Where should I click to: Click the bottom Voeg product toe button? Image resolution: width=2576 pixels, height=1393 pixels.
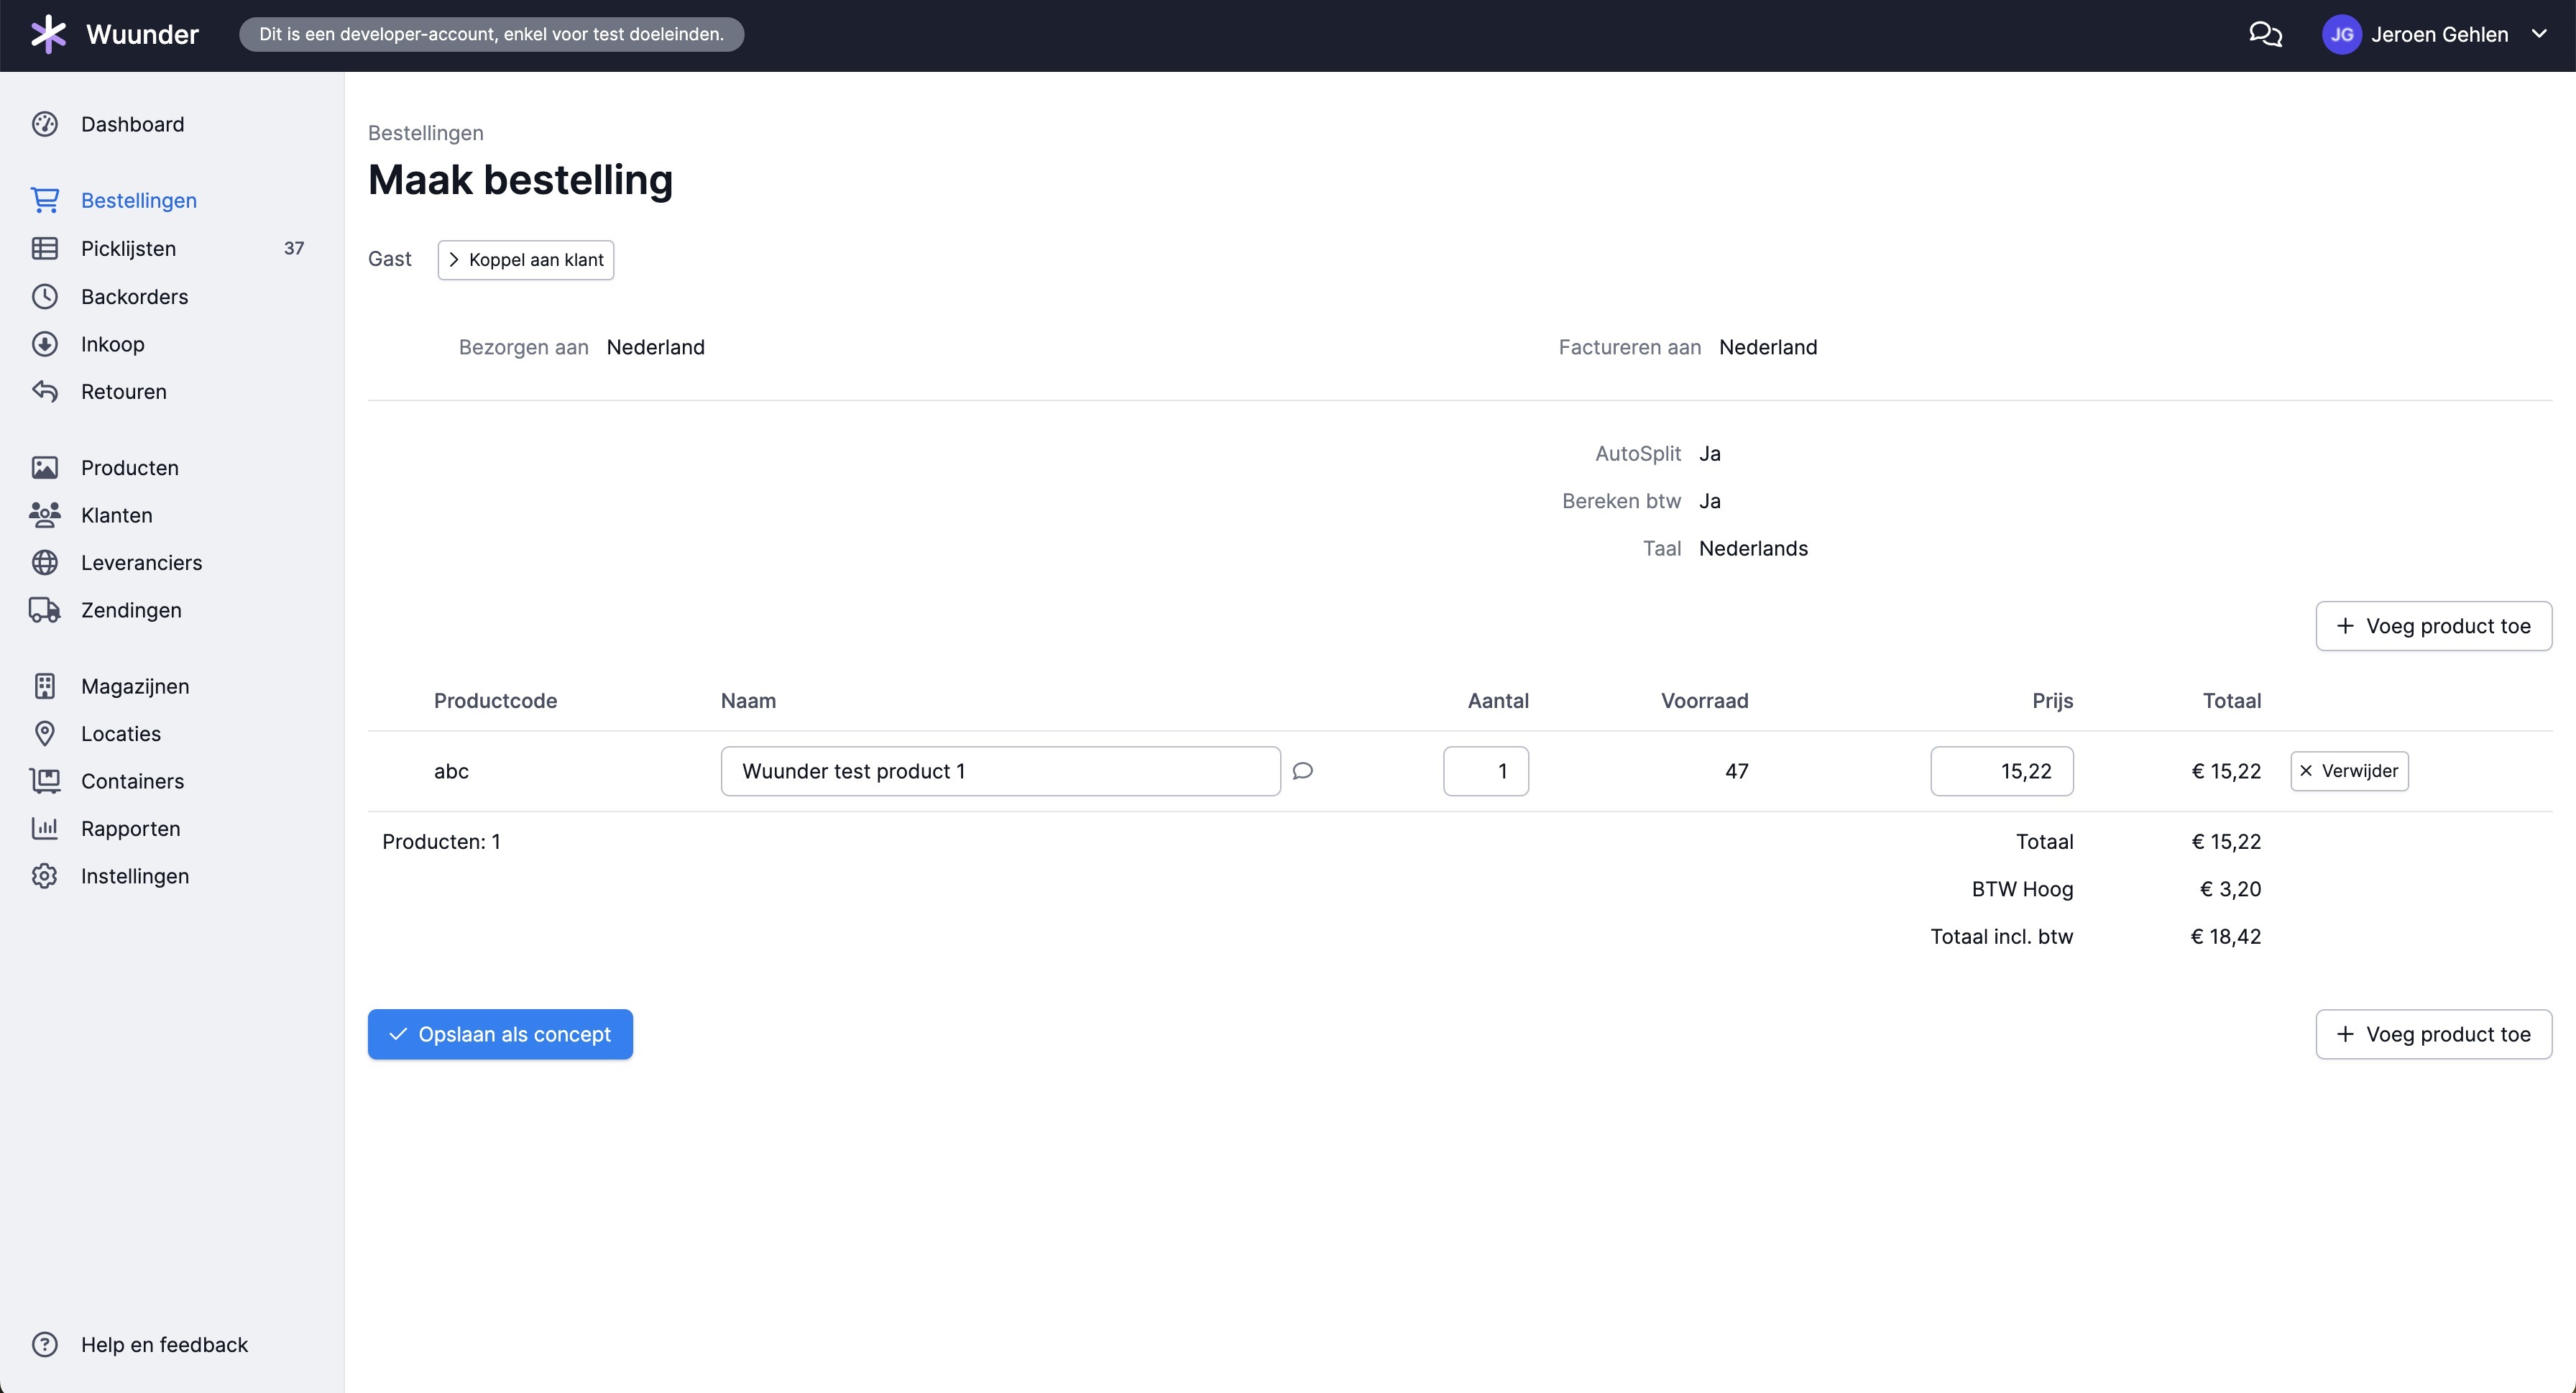pos(2434,1034)
